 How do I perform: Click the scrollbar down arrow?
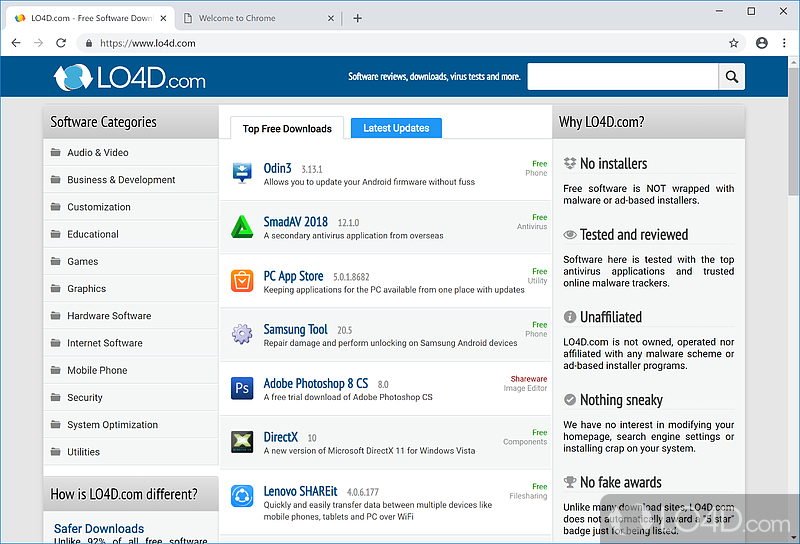pyautogui.click(x=793, y=537)
